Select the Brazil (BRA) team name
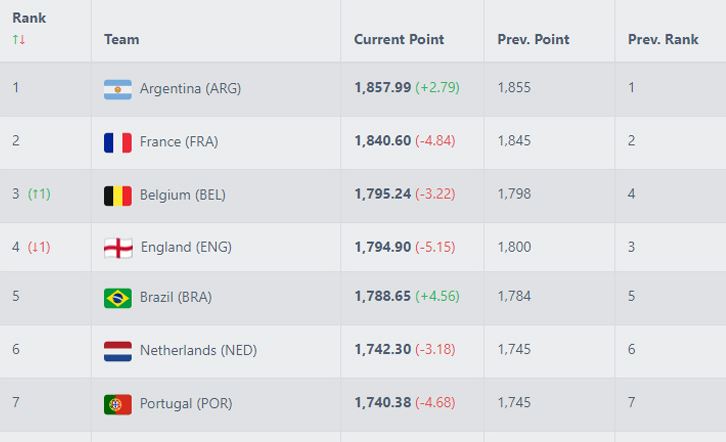726x442 pixels. tap(176, 297)
